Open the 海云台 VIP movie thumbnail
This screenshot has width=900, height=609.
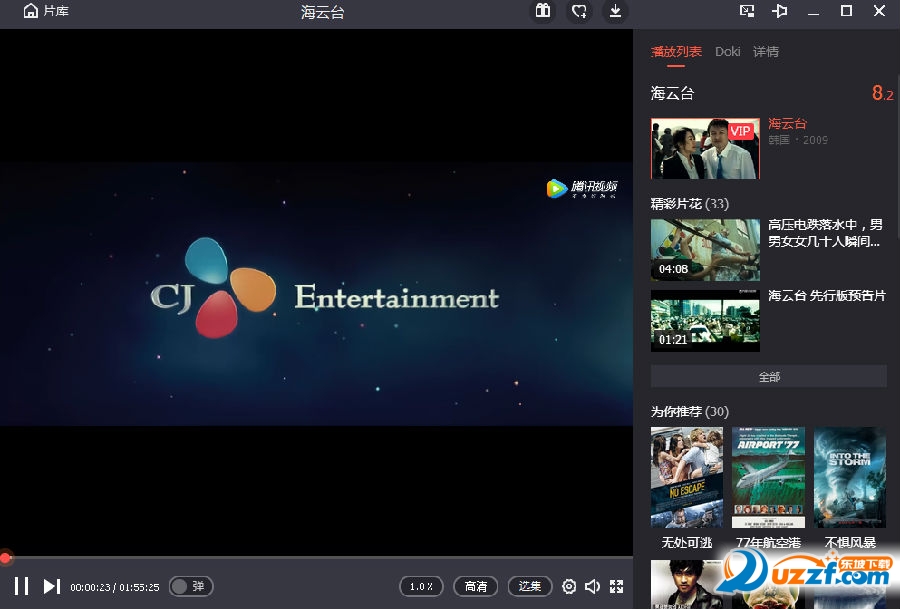705,149
